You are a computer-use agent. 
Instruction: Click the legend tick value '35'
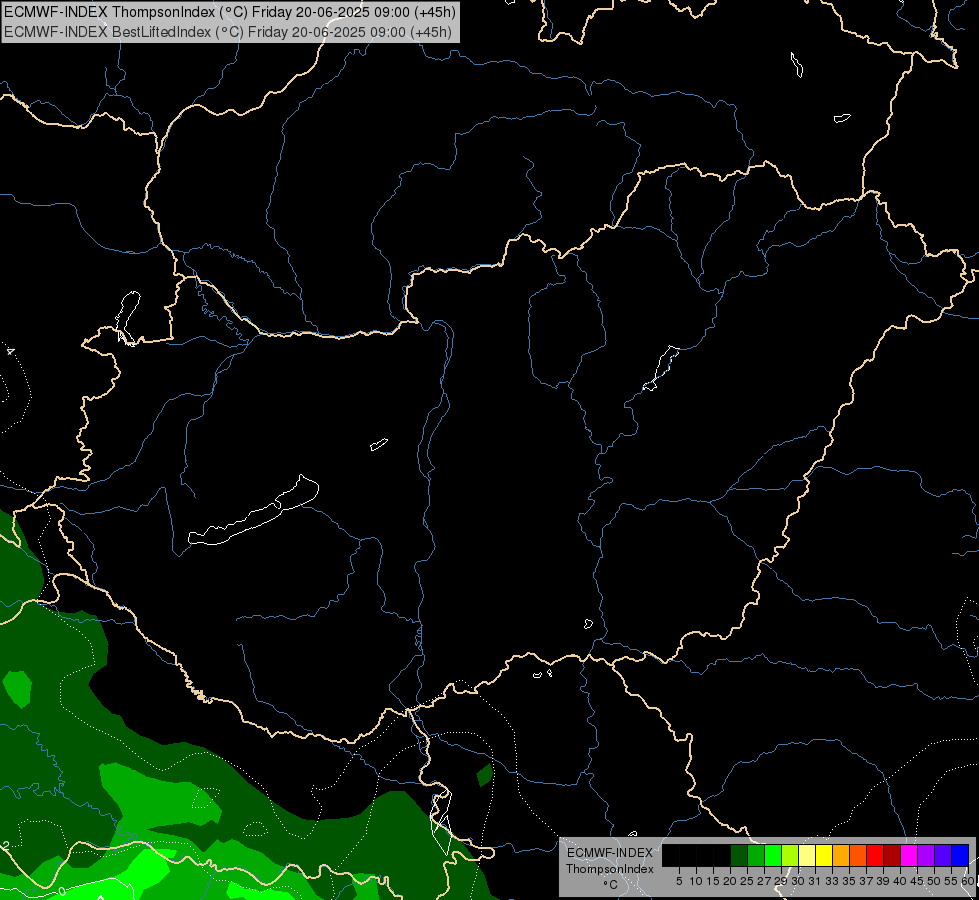pos(849,881)
